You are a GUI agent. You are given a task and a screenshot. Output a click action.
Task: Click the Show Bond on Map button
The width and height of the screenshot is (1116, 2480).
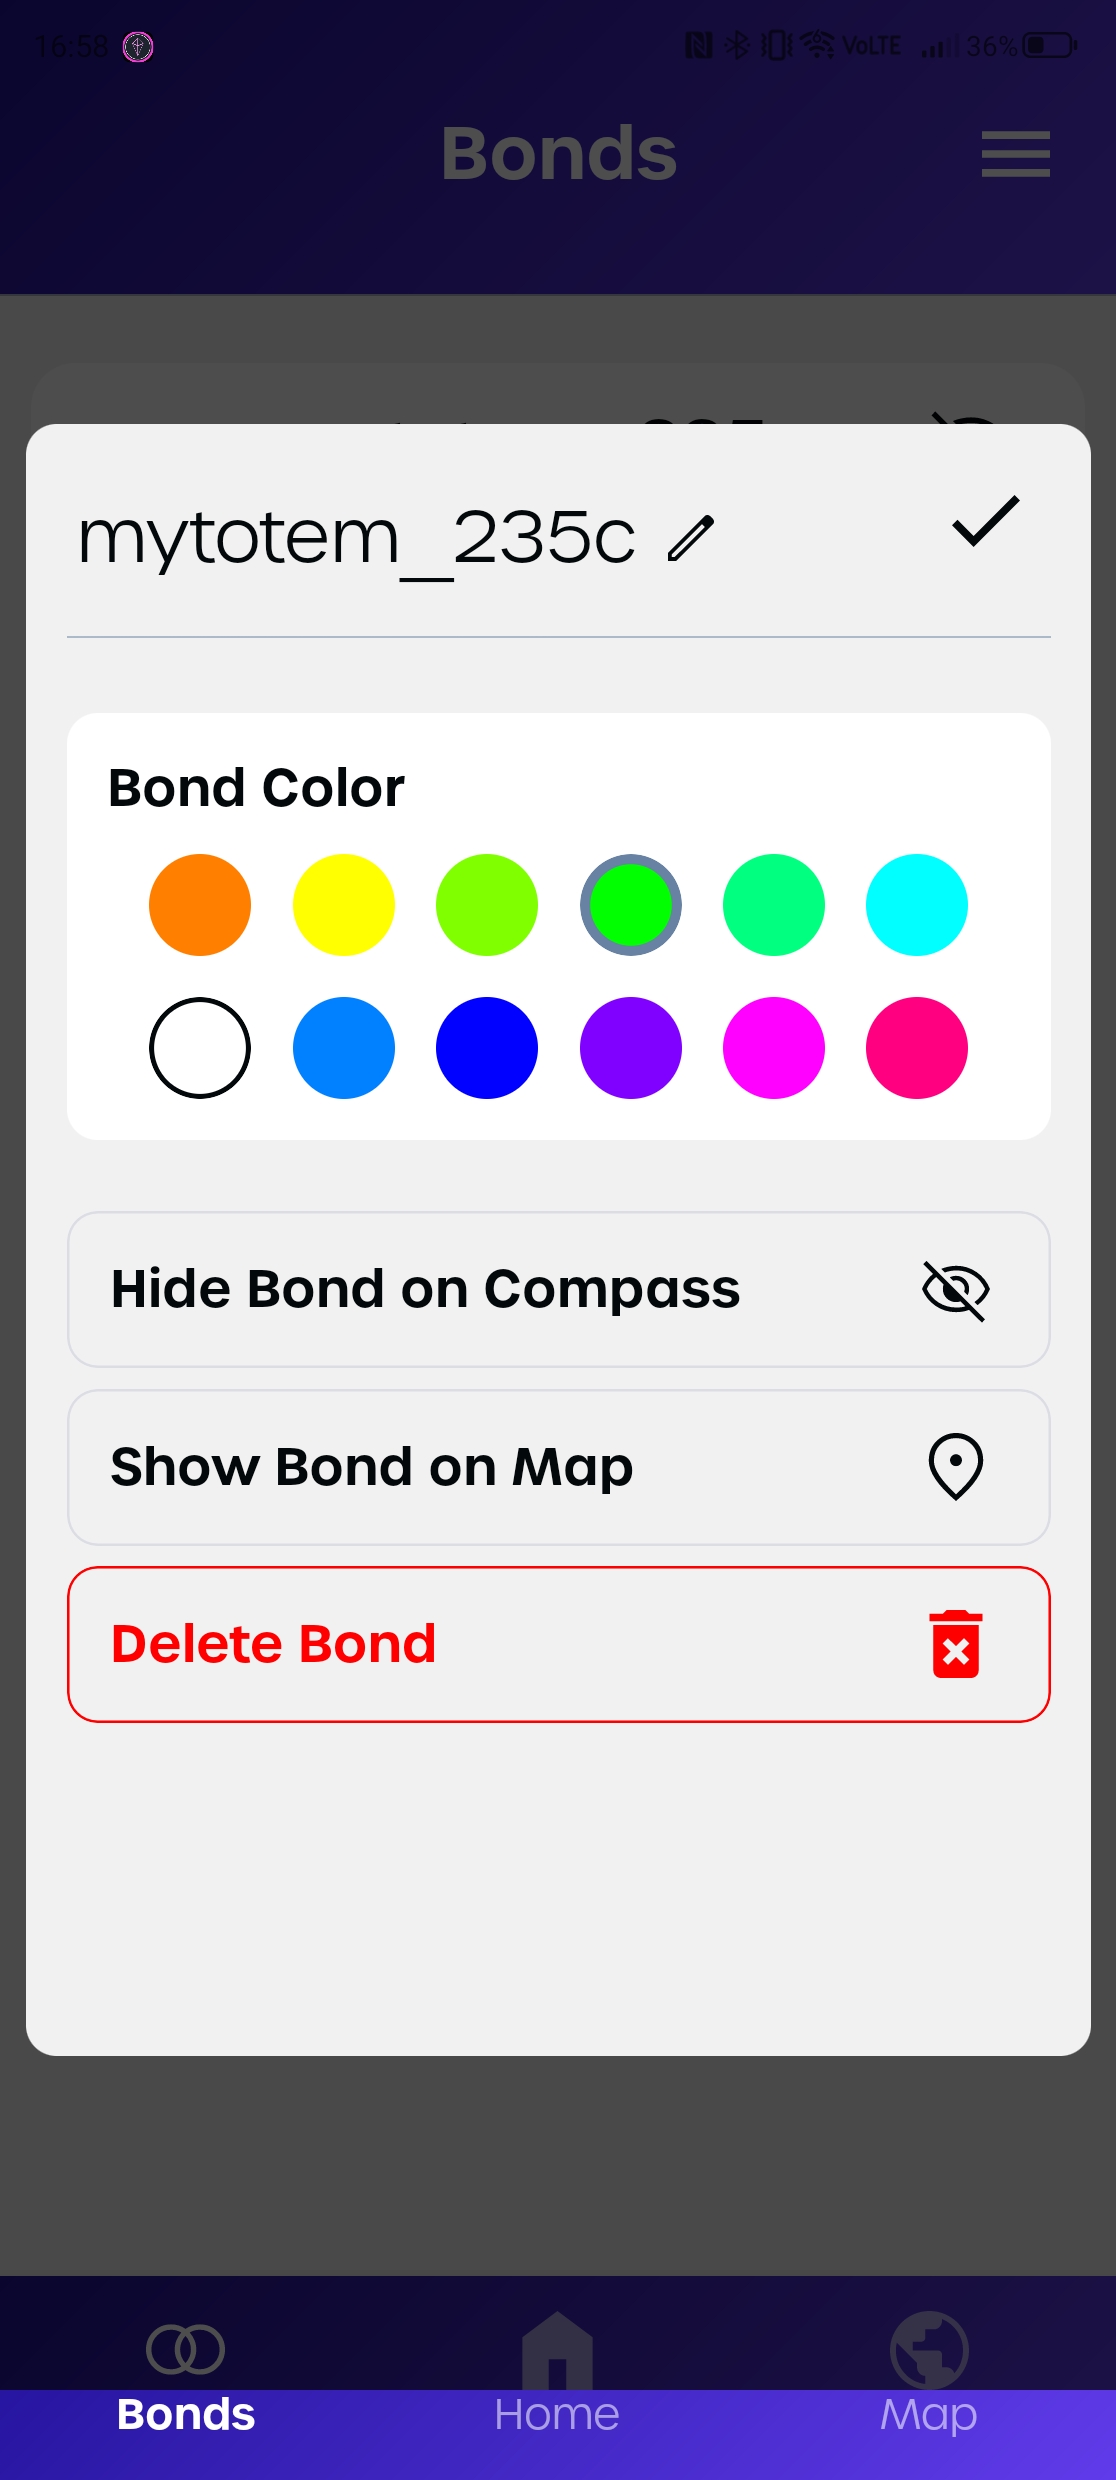(558, 1467)
